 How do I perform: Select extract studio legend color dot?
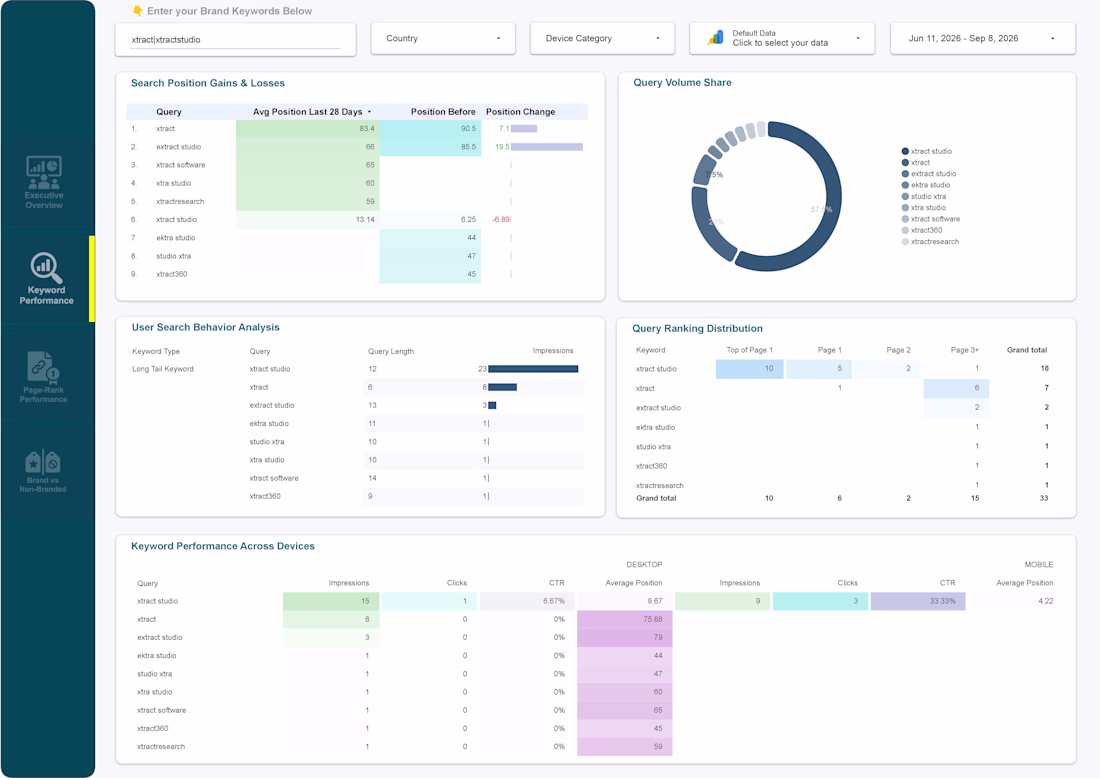[905, 174]
